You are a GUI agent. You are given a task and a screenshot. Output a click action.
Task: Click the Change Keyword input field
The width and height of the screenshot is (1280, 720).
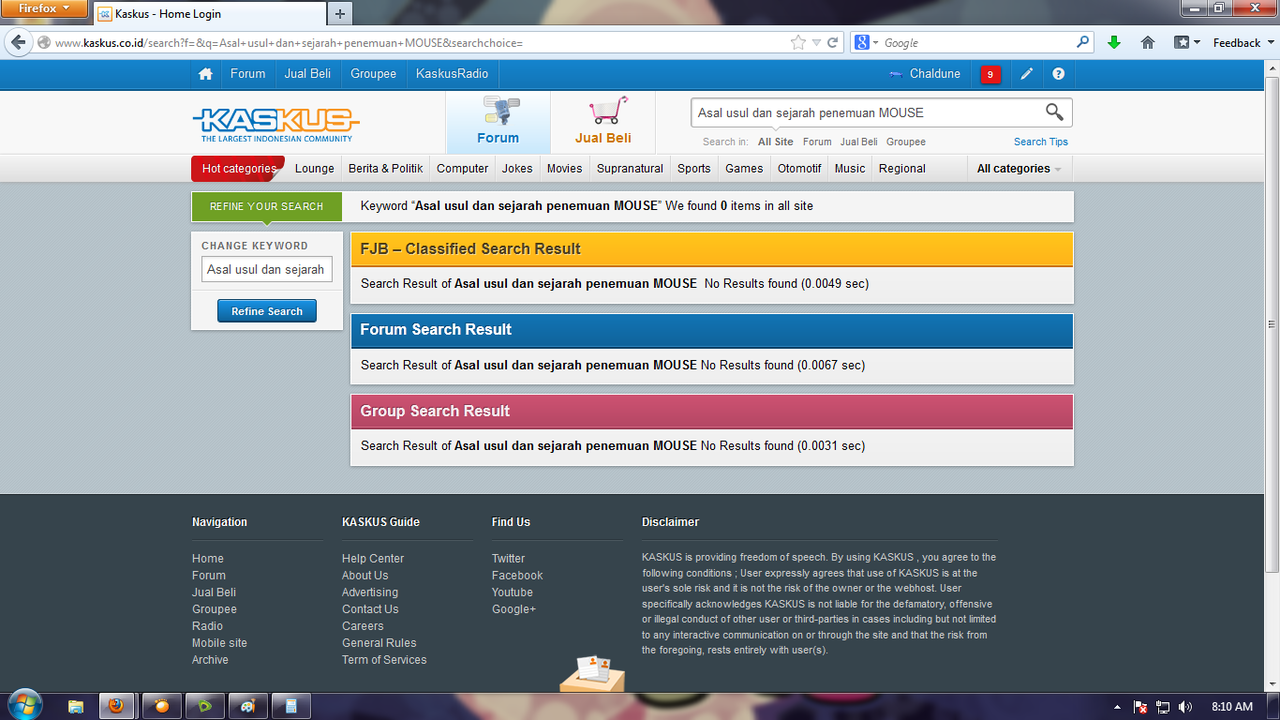(x=267, y=269)
